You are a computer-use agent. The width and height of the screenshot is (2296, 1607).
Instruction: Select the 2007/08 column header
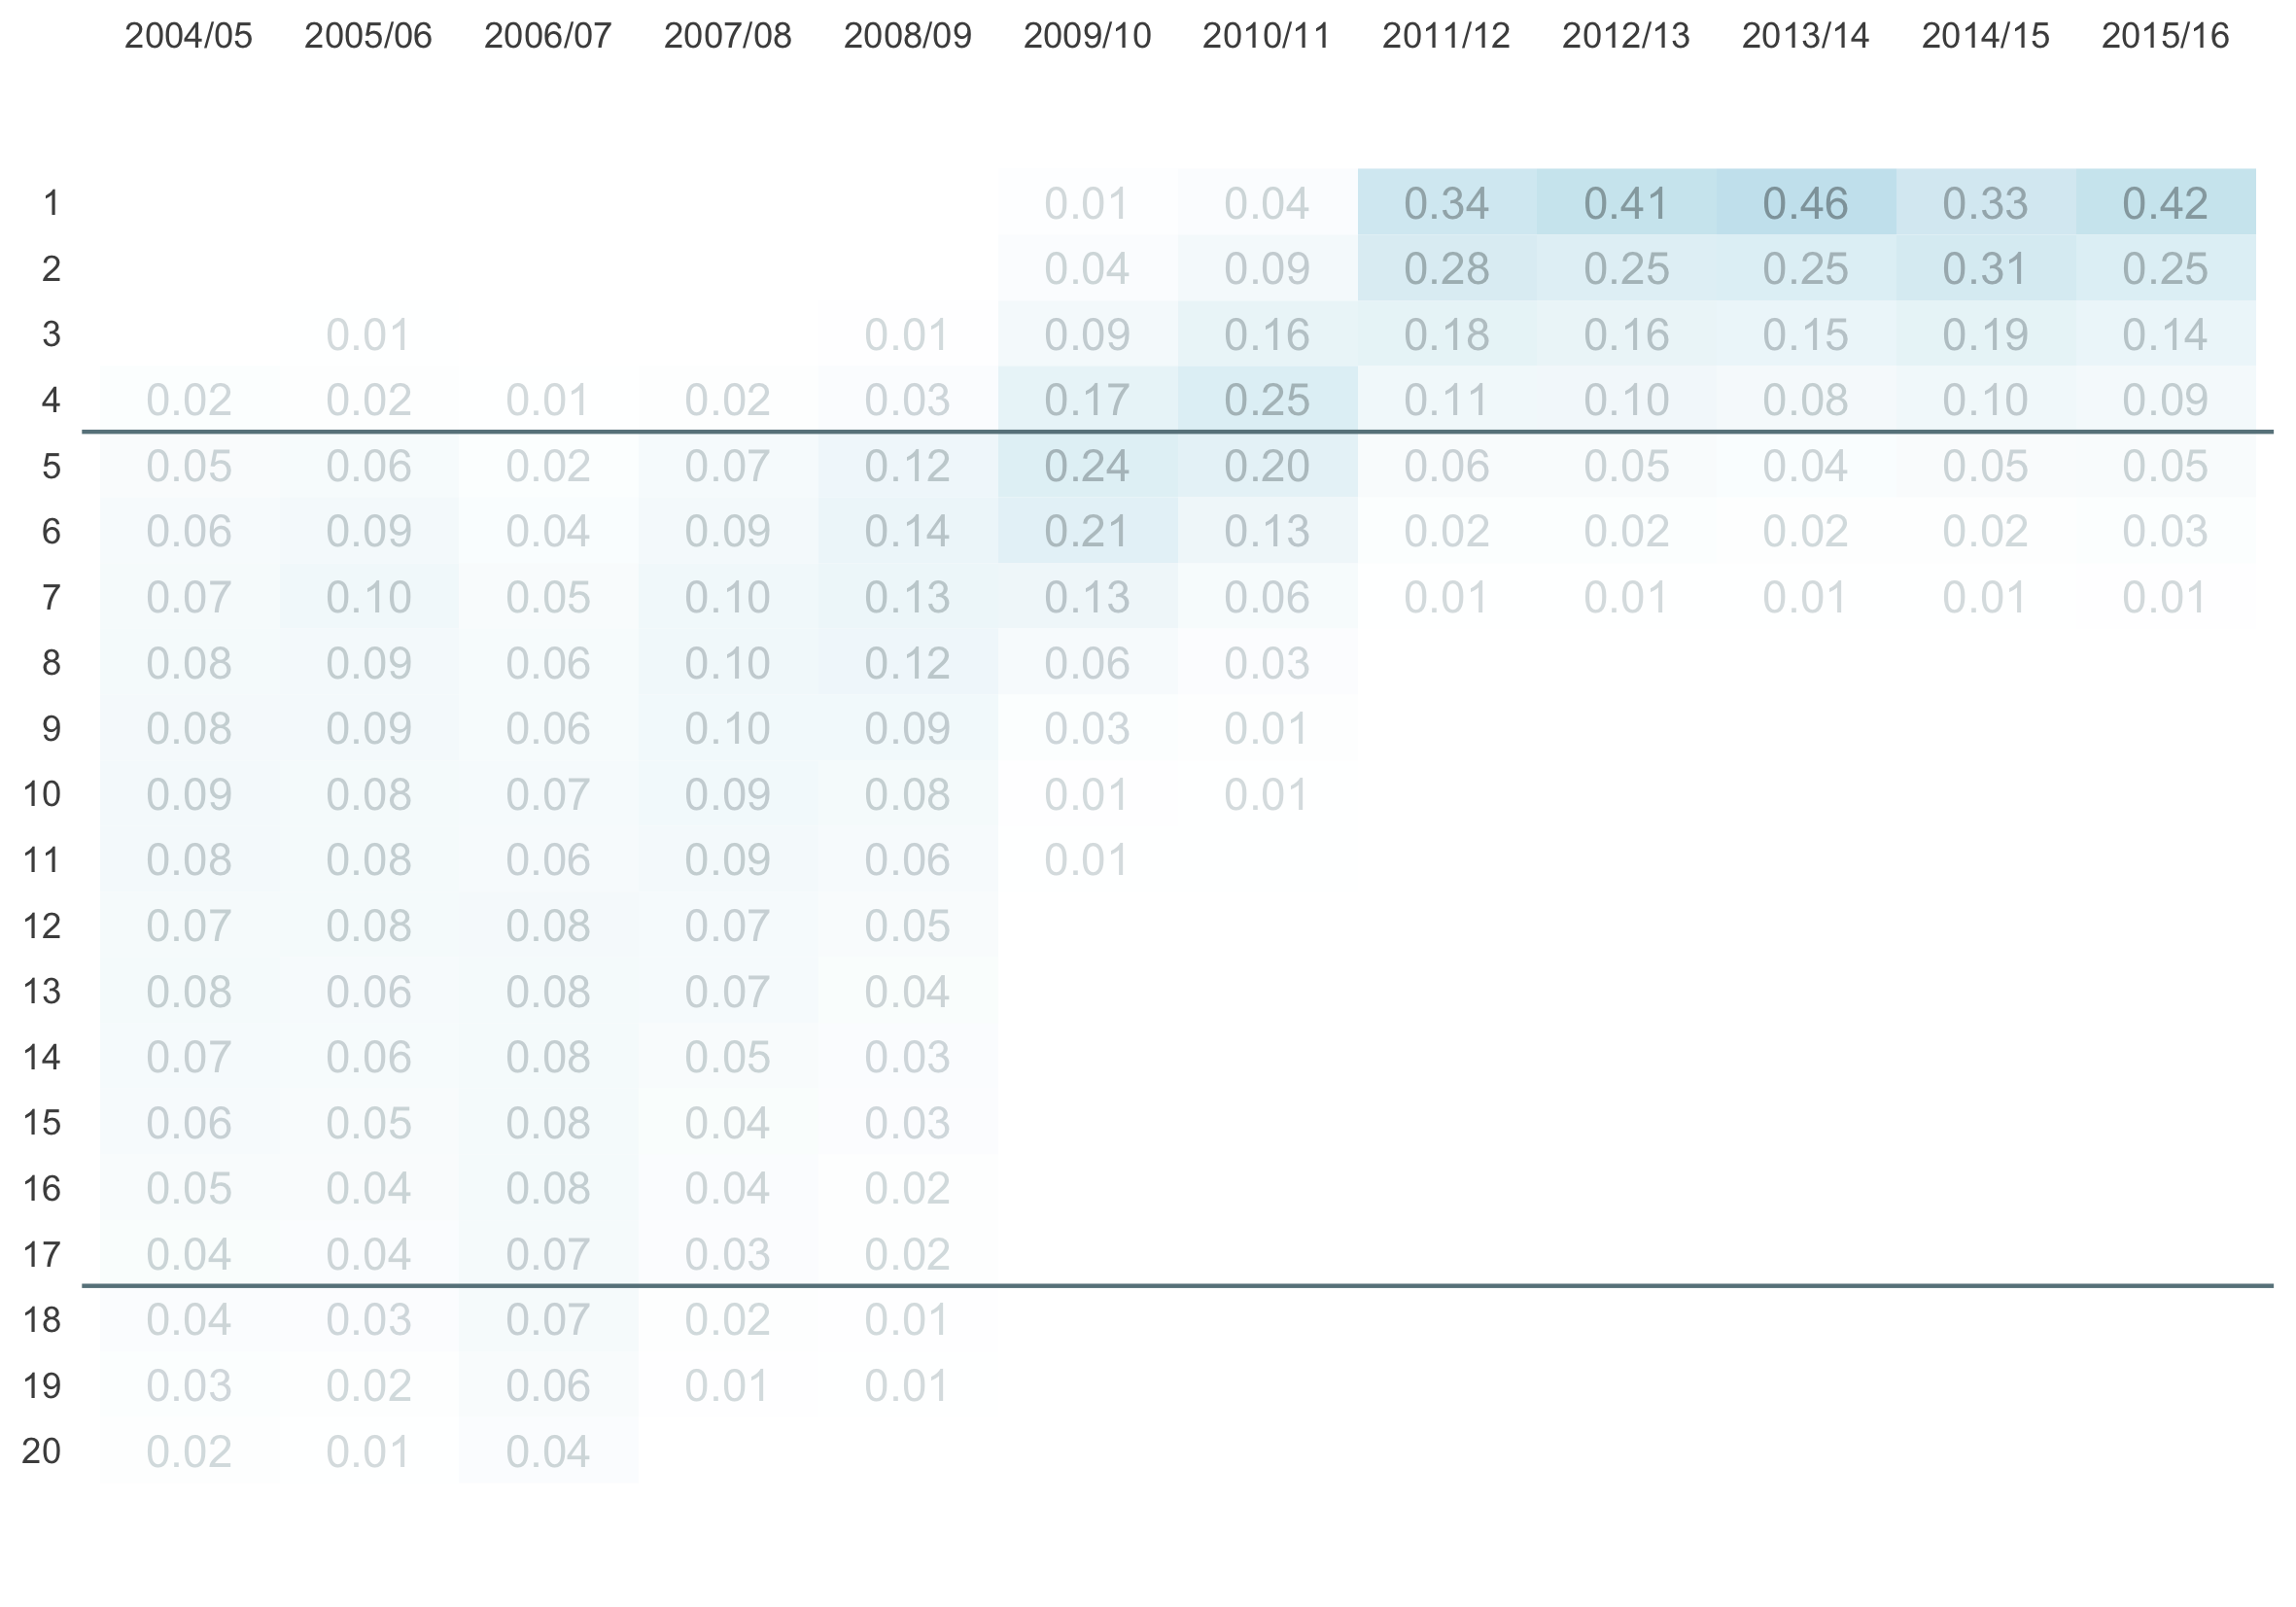point(728,36)
